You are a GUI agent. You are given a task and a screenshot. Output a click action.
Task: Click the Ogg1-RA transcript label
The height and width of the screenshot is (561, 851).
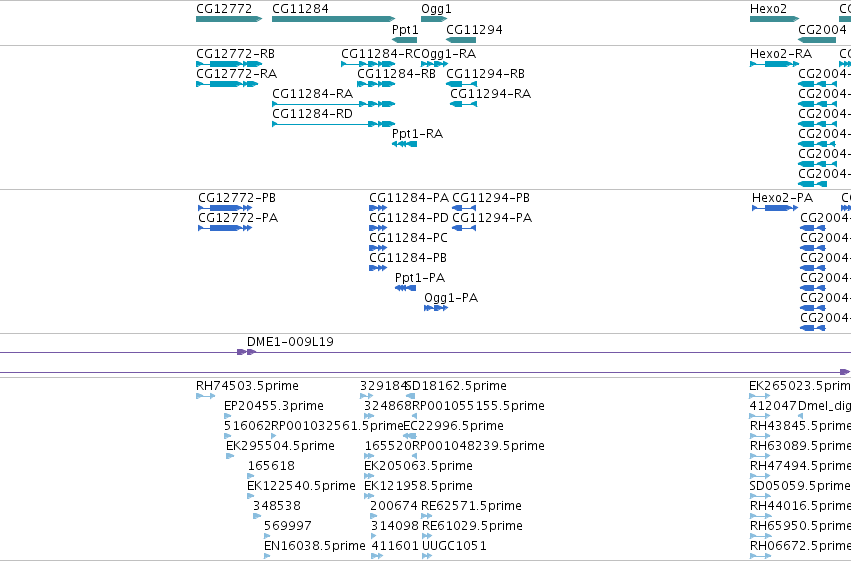pos(448,54)
